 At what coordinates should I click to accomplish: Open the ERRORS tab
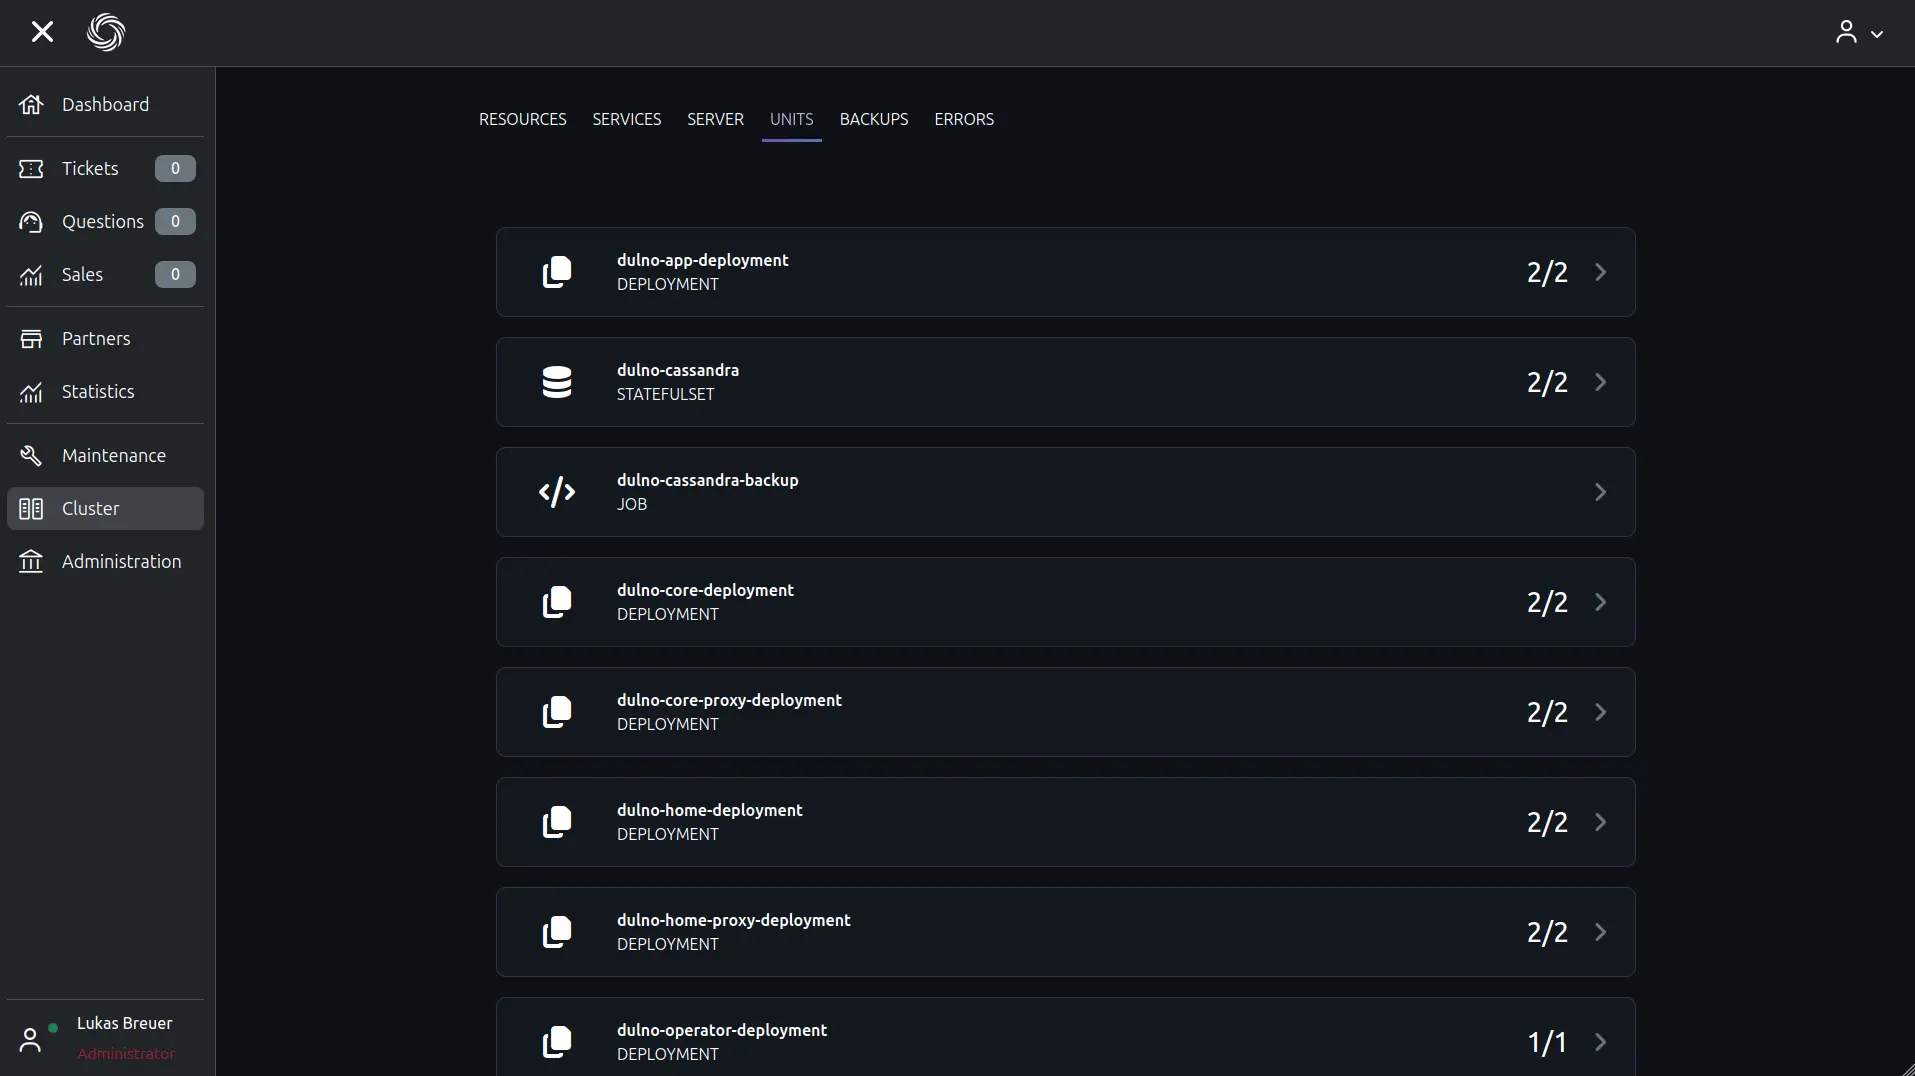[963, 119]
